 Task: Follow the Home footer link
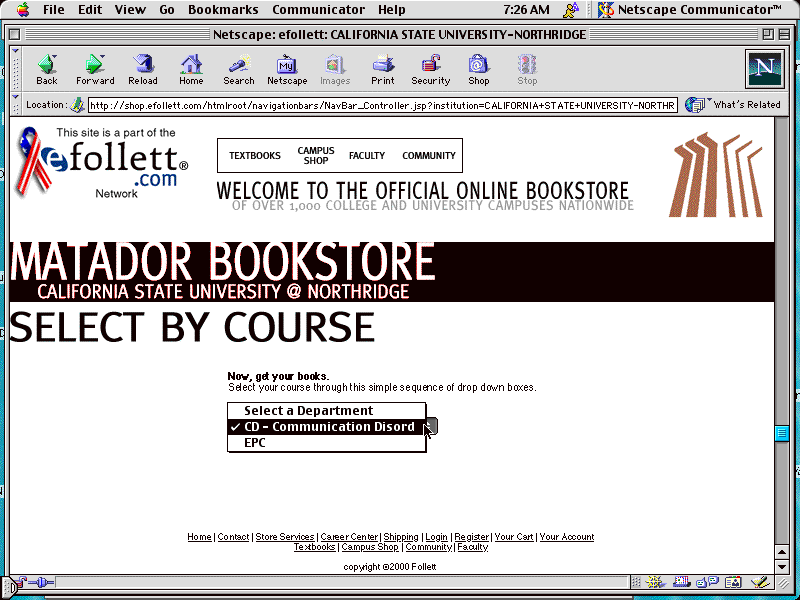tap(199, 537)
